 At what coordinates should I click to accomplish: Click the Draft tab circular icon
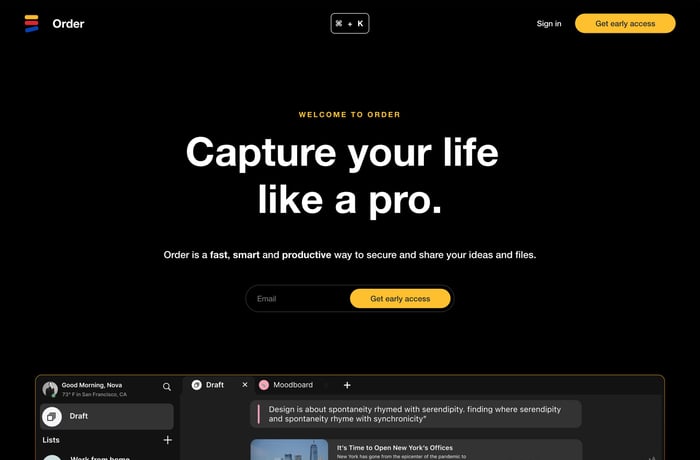(196, 385)
